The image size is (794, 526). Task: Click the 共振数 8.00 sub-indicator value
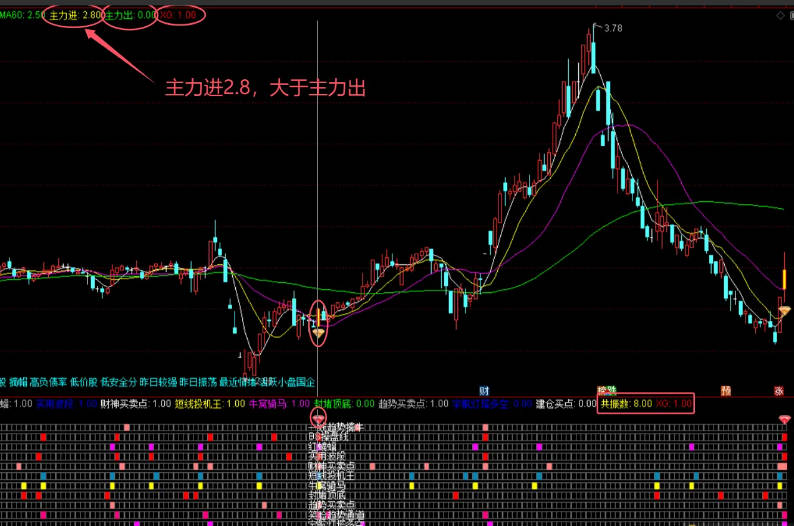click(626, 403)
